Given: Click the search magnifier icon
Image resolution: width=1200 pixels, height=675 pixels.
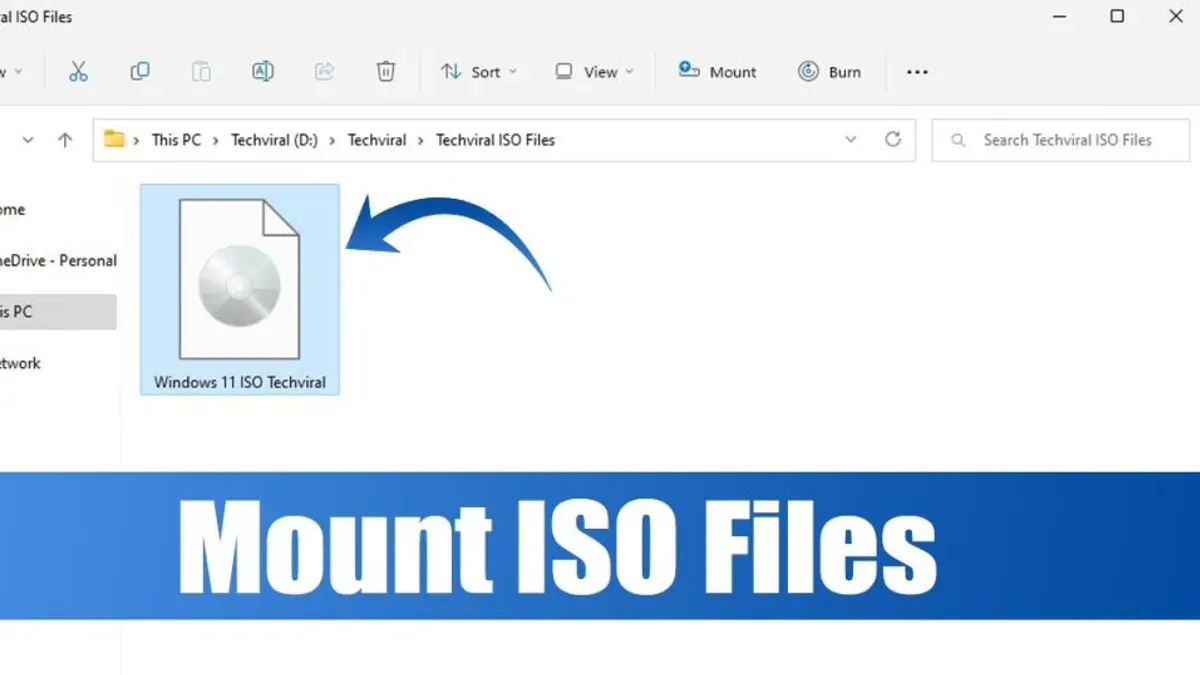Looking at the screenshot, I should click(958, 141).
